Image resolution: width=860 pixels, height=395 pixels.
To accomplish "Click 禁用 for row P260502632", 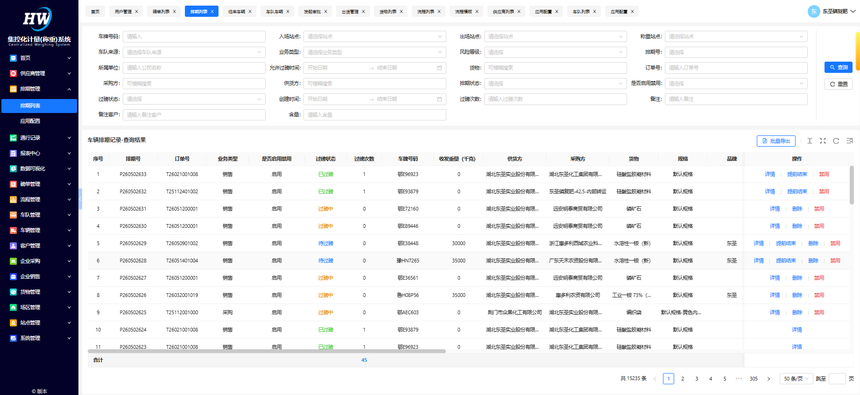I will [x=824, y=191].
